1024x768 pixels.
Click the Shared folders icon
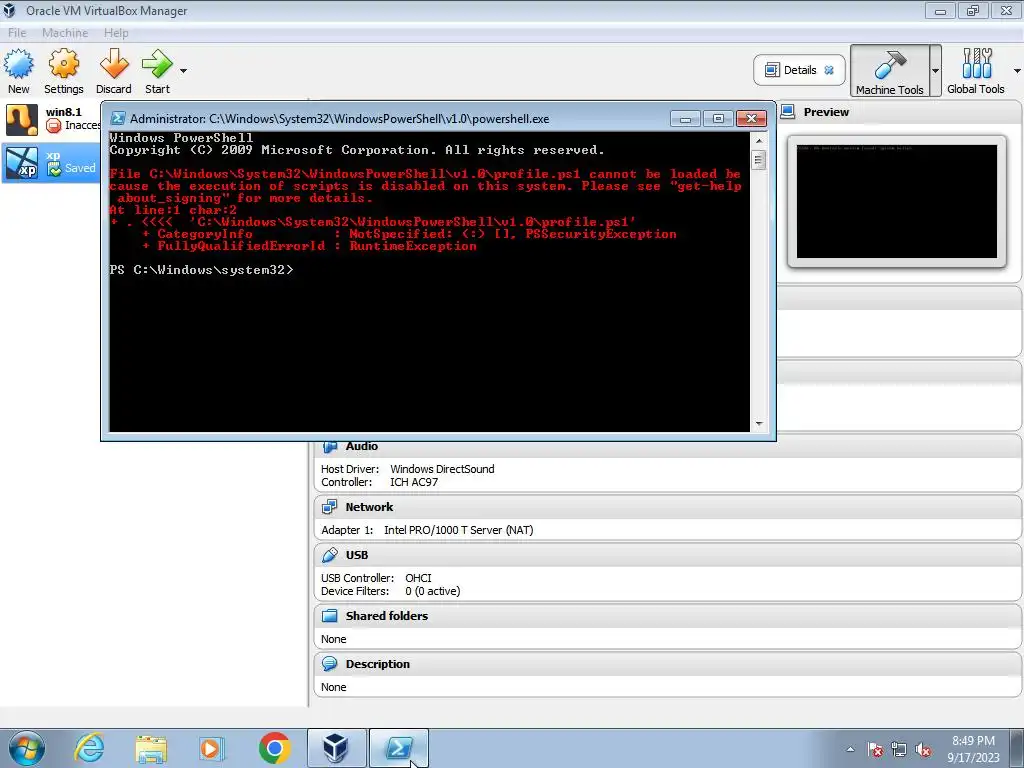coord(330,616)
